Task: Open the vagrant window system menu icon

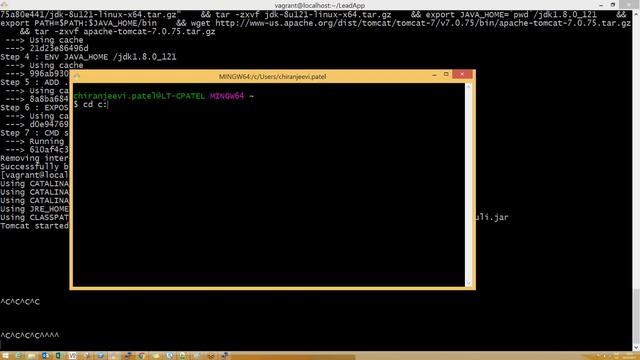Action: click(4, 4)
